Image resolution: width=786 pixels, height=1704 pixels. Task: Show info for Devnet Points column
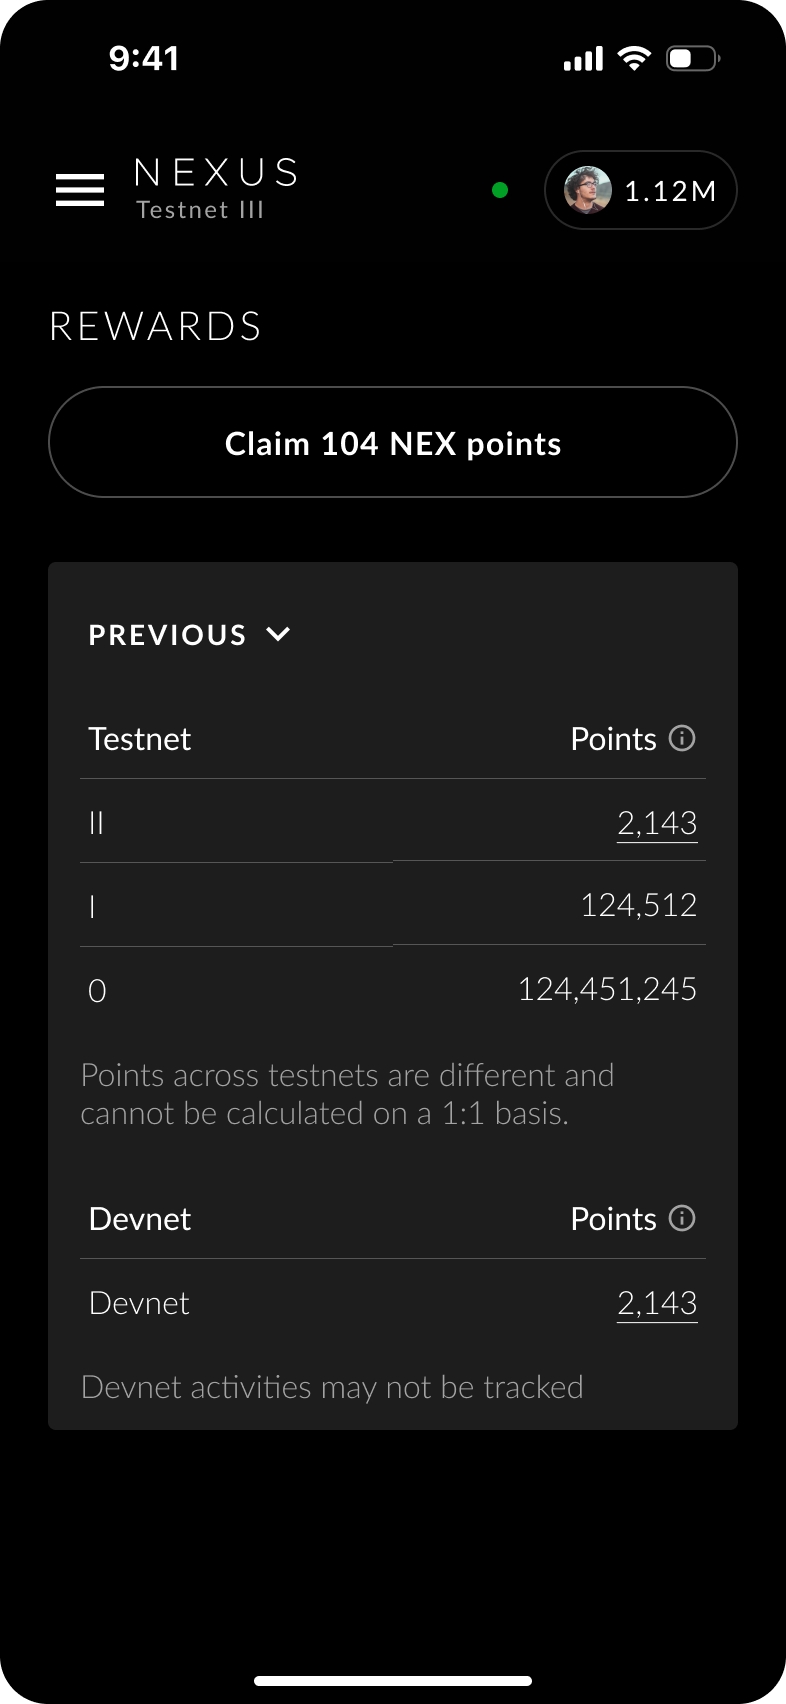click(x=682, y=1218)
